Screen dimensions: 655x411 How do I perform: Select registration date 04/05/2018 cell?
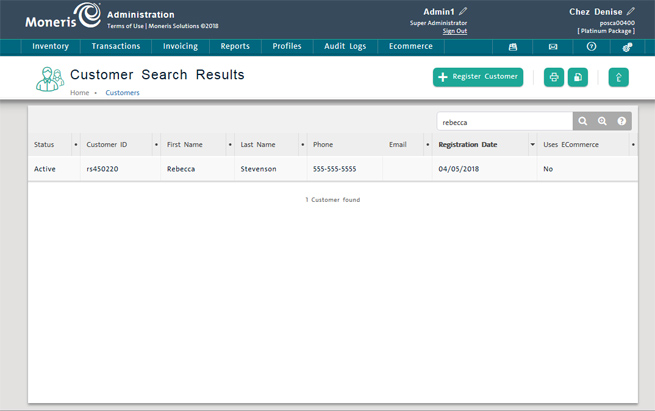click(459, 169)
